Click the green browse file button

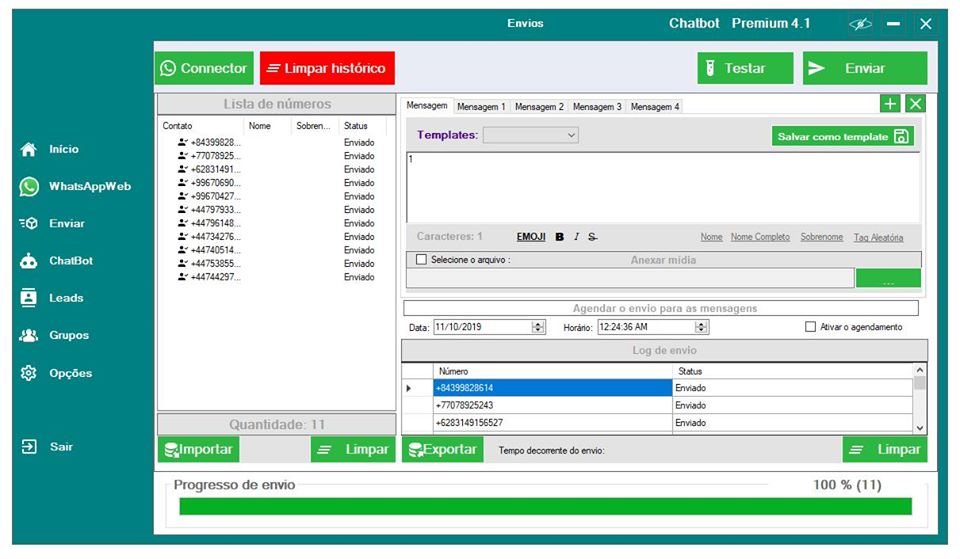tap(888, 278)
